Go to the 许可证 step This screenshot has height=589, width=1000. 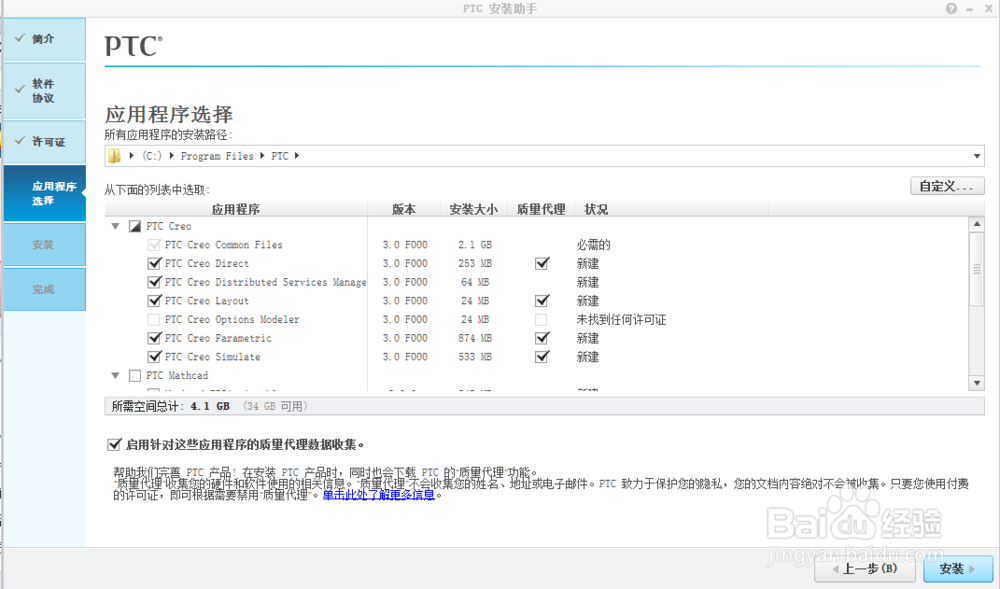[x=45, y=142]
